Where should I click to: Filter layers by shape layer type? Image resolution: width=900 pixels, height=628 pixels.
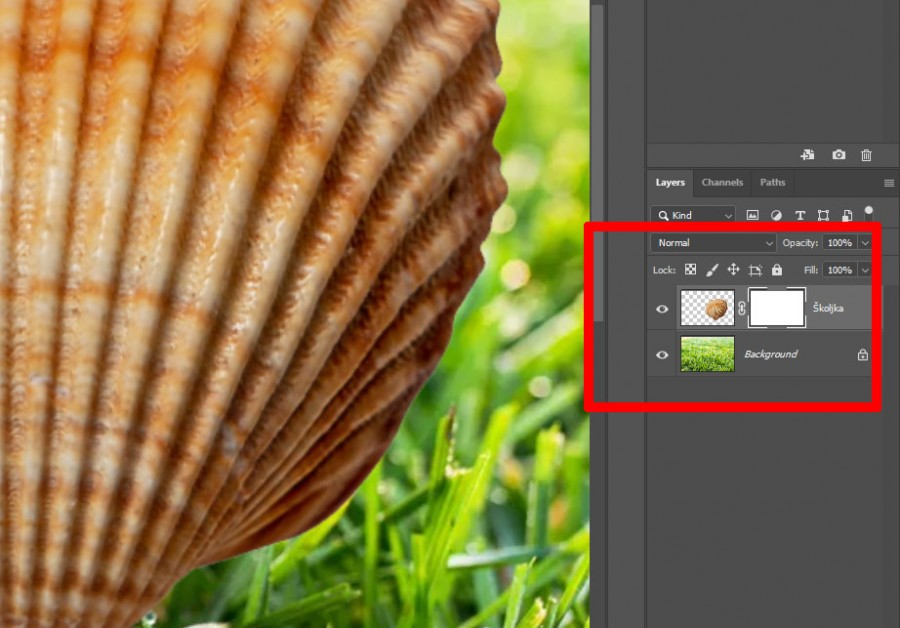(x=823, y=215)
